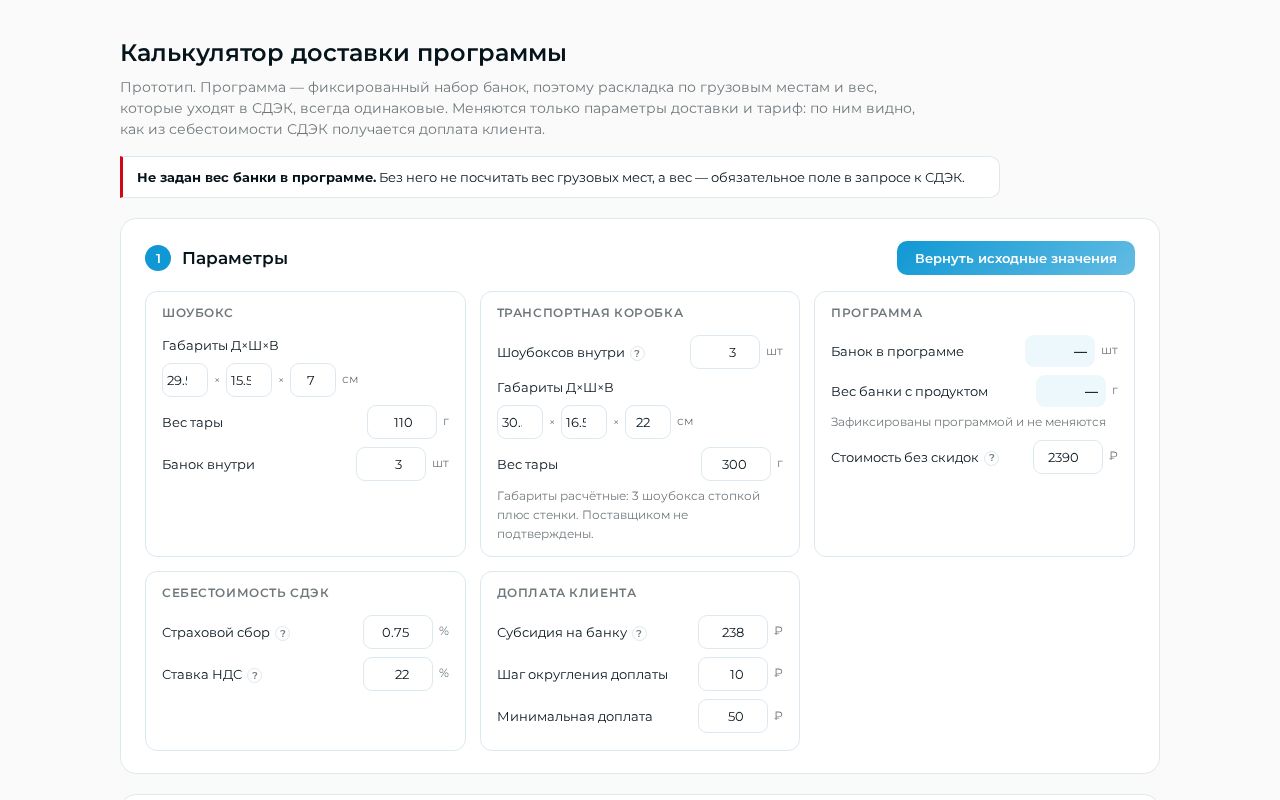This screenshot has height=800, width=1280.
Task: Focus Транспортная коробка length field 30.
Action: tap(520, 422)
